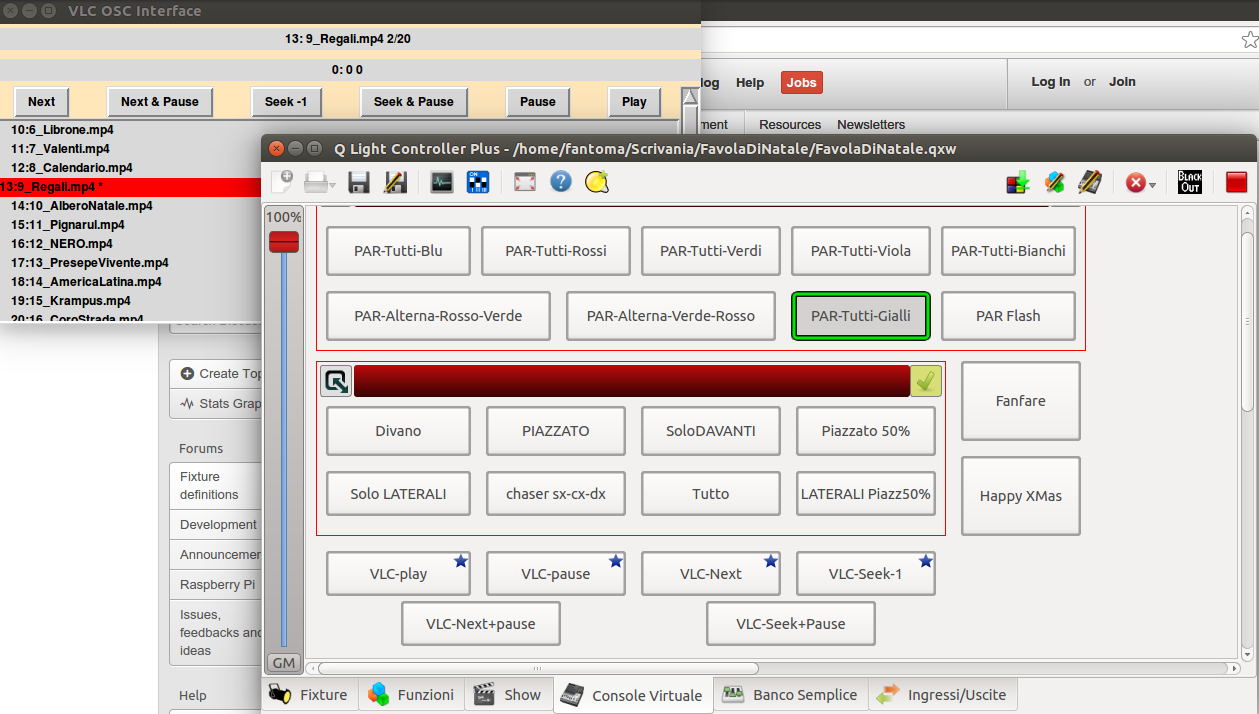This screenshot has width=1259, height=714.
Task: Start PAR-Alterna-Verde-Rosso
Action: point(671,316)
